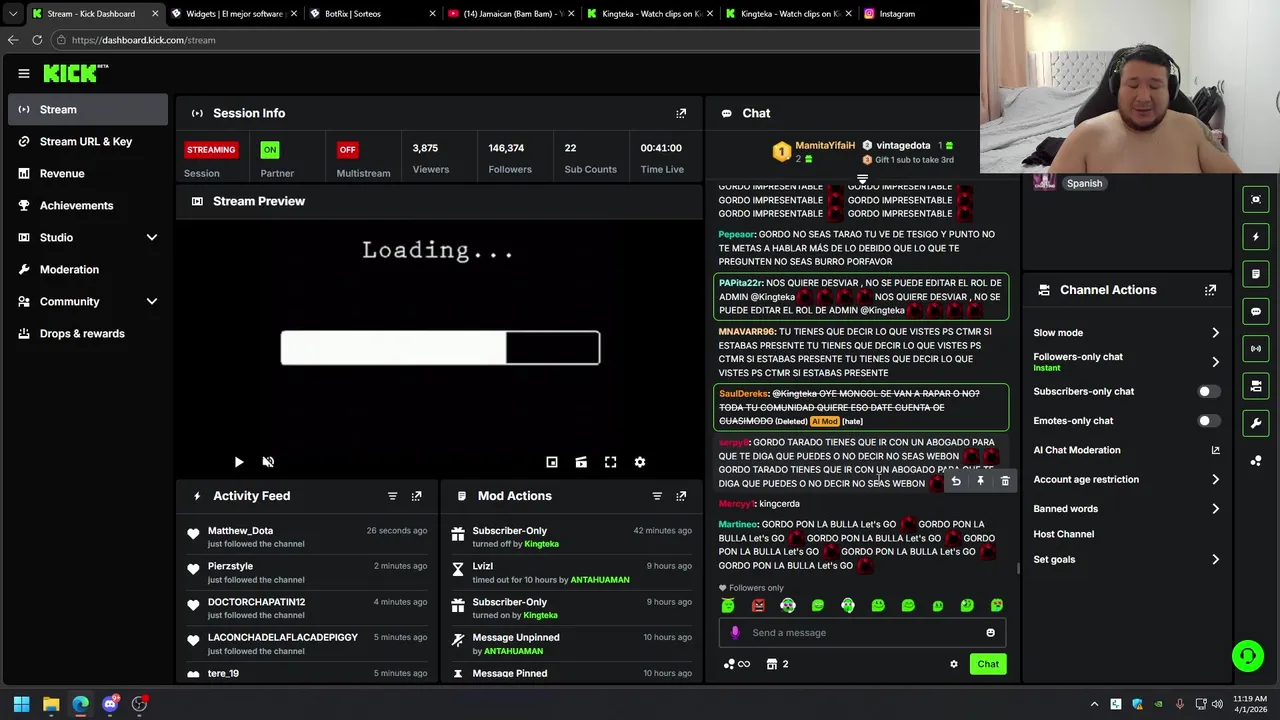Viewport: 1280px width, 720px height.
Task: Toggle the mod actions log widget in right rail
Action: tap(1256, 274)
